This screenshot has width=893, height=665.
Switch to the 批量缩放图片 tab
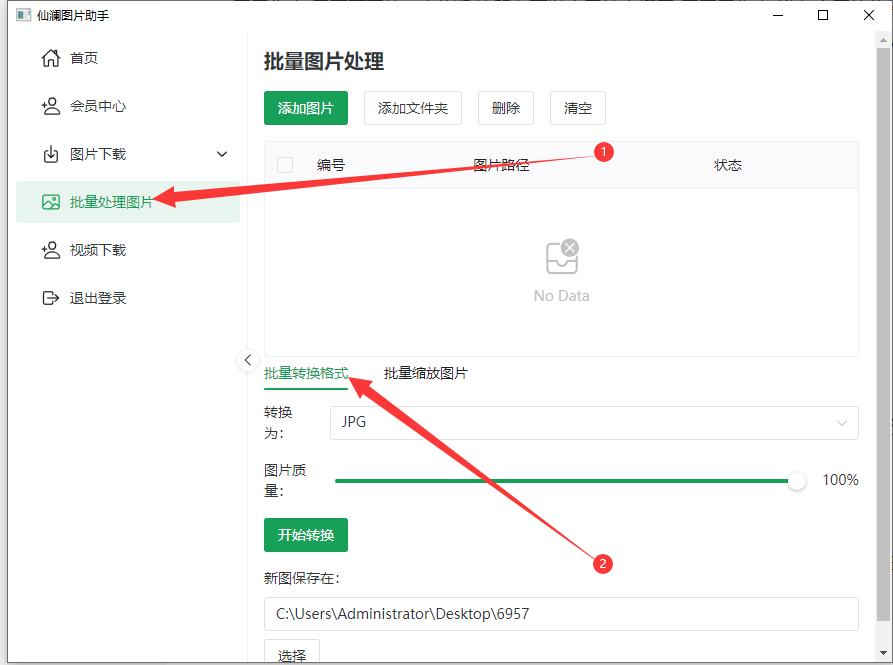pos(425,373)
